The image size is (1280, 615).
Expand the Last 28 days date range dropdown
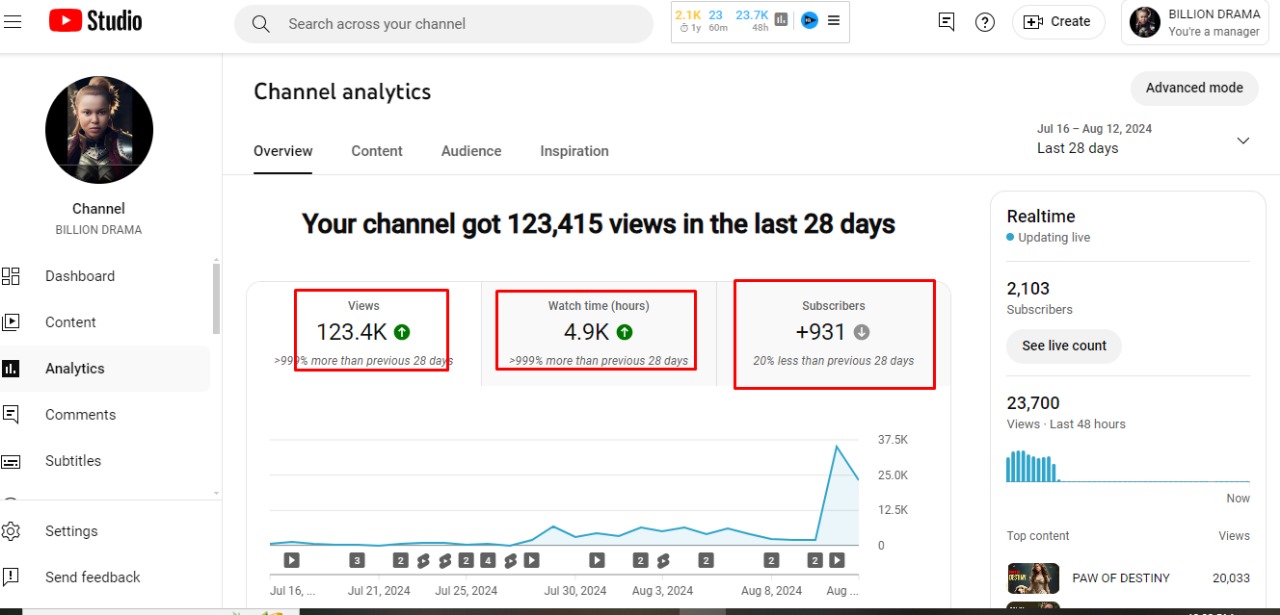pyautogui.click(x=1243, y=140)
